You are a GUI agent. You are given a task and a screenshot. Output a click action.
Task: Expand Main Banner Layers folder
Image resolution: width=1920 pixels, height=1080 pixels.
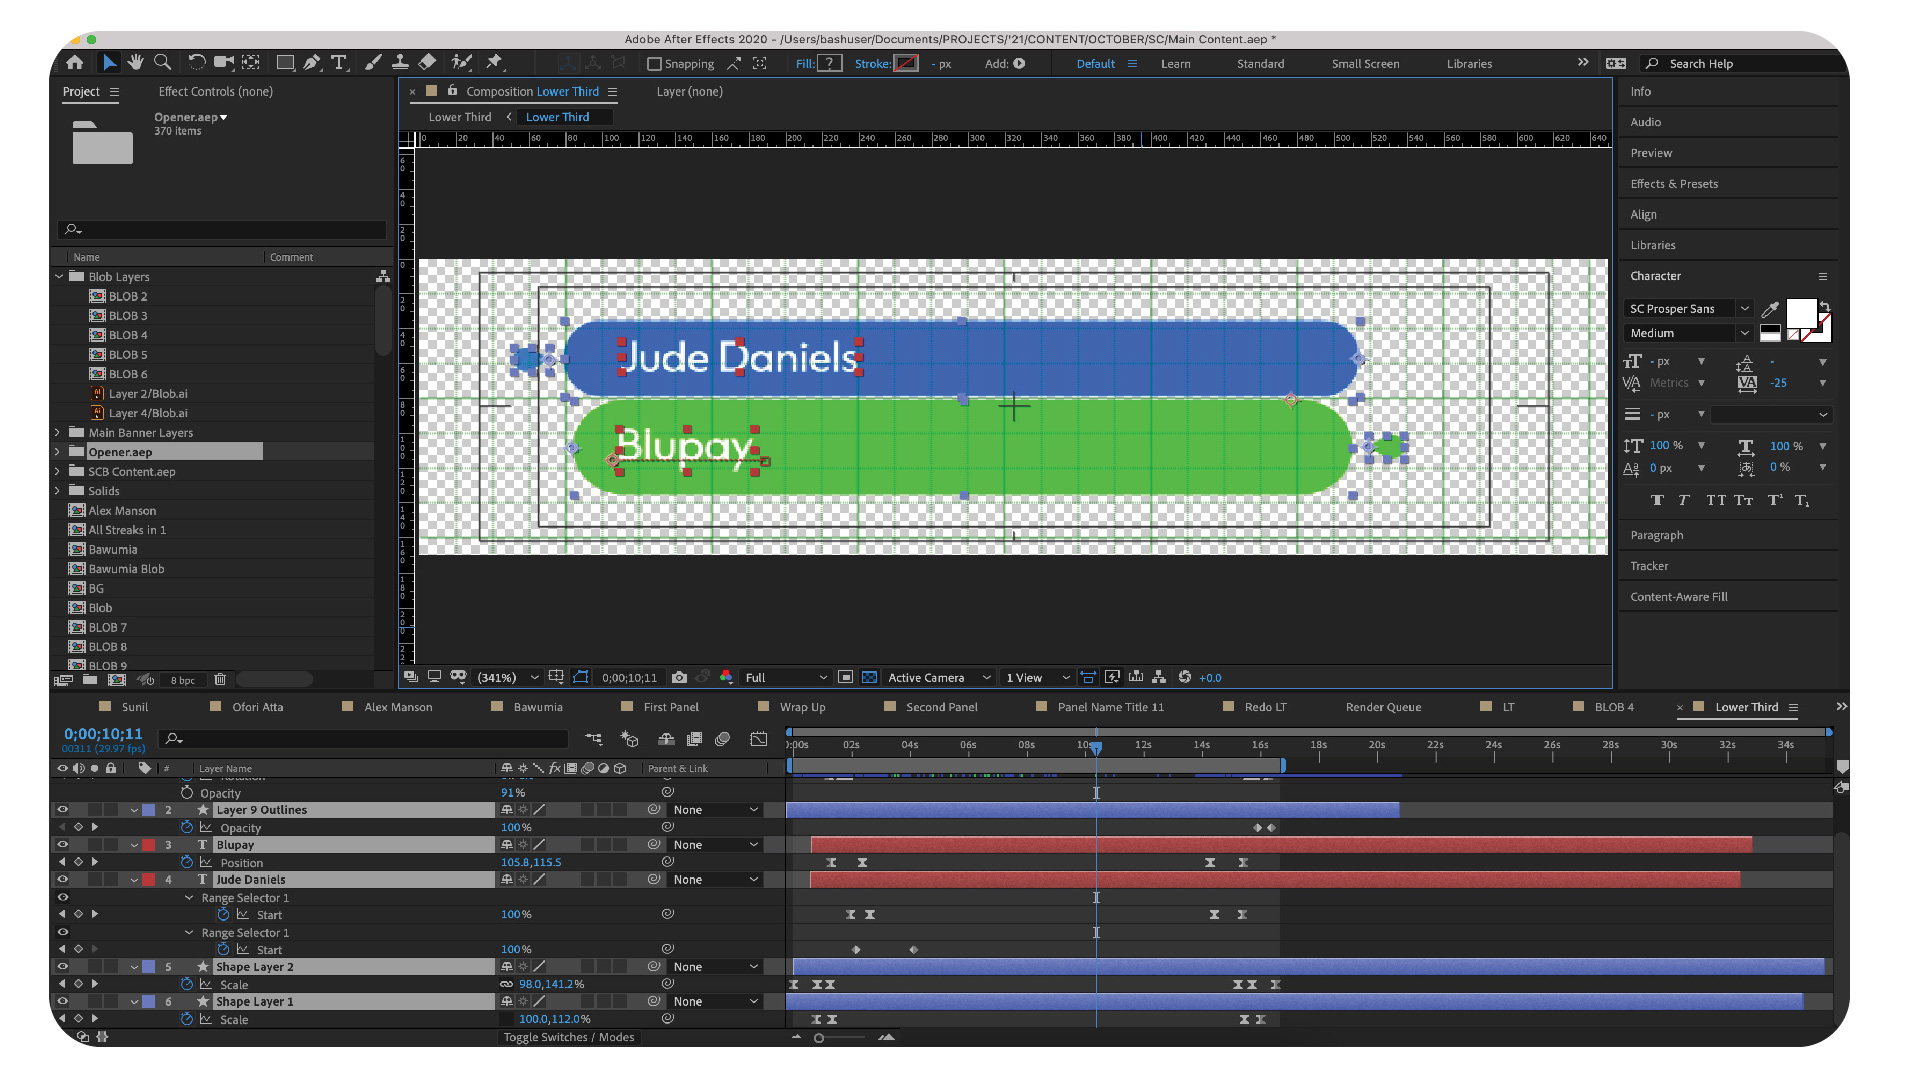coord(58,433)
